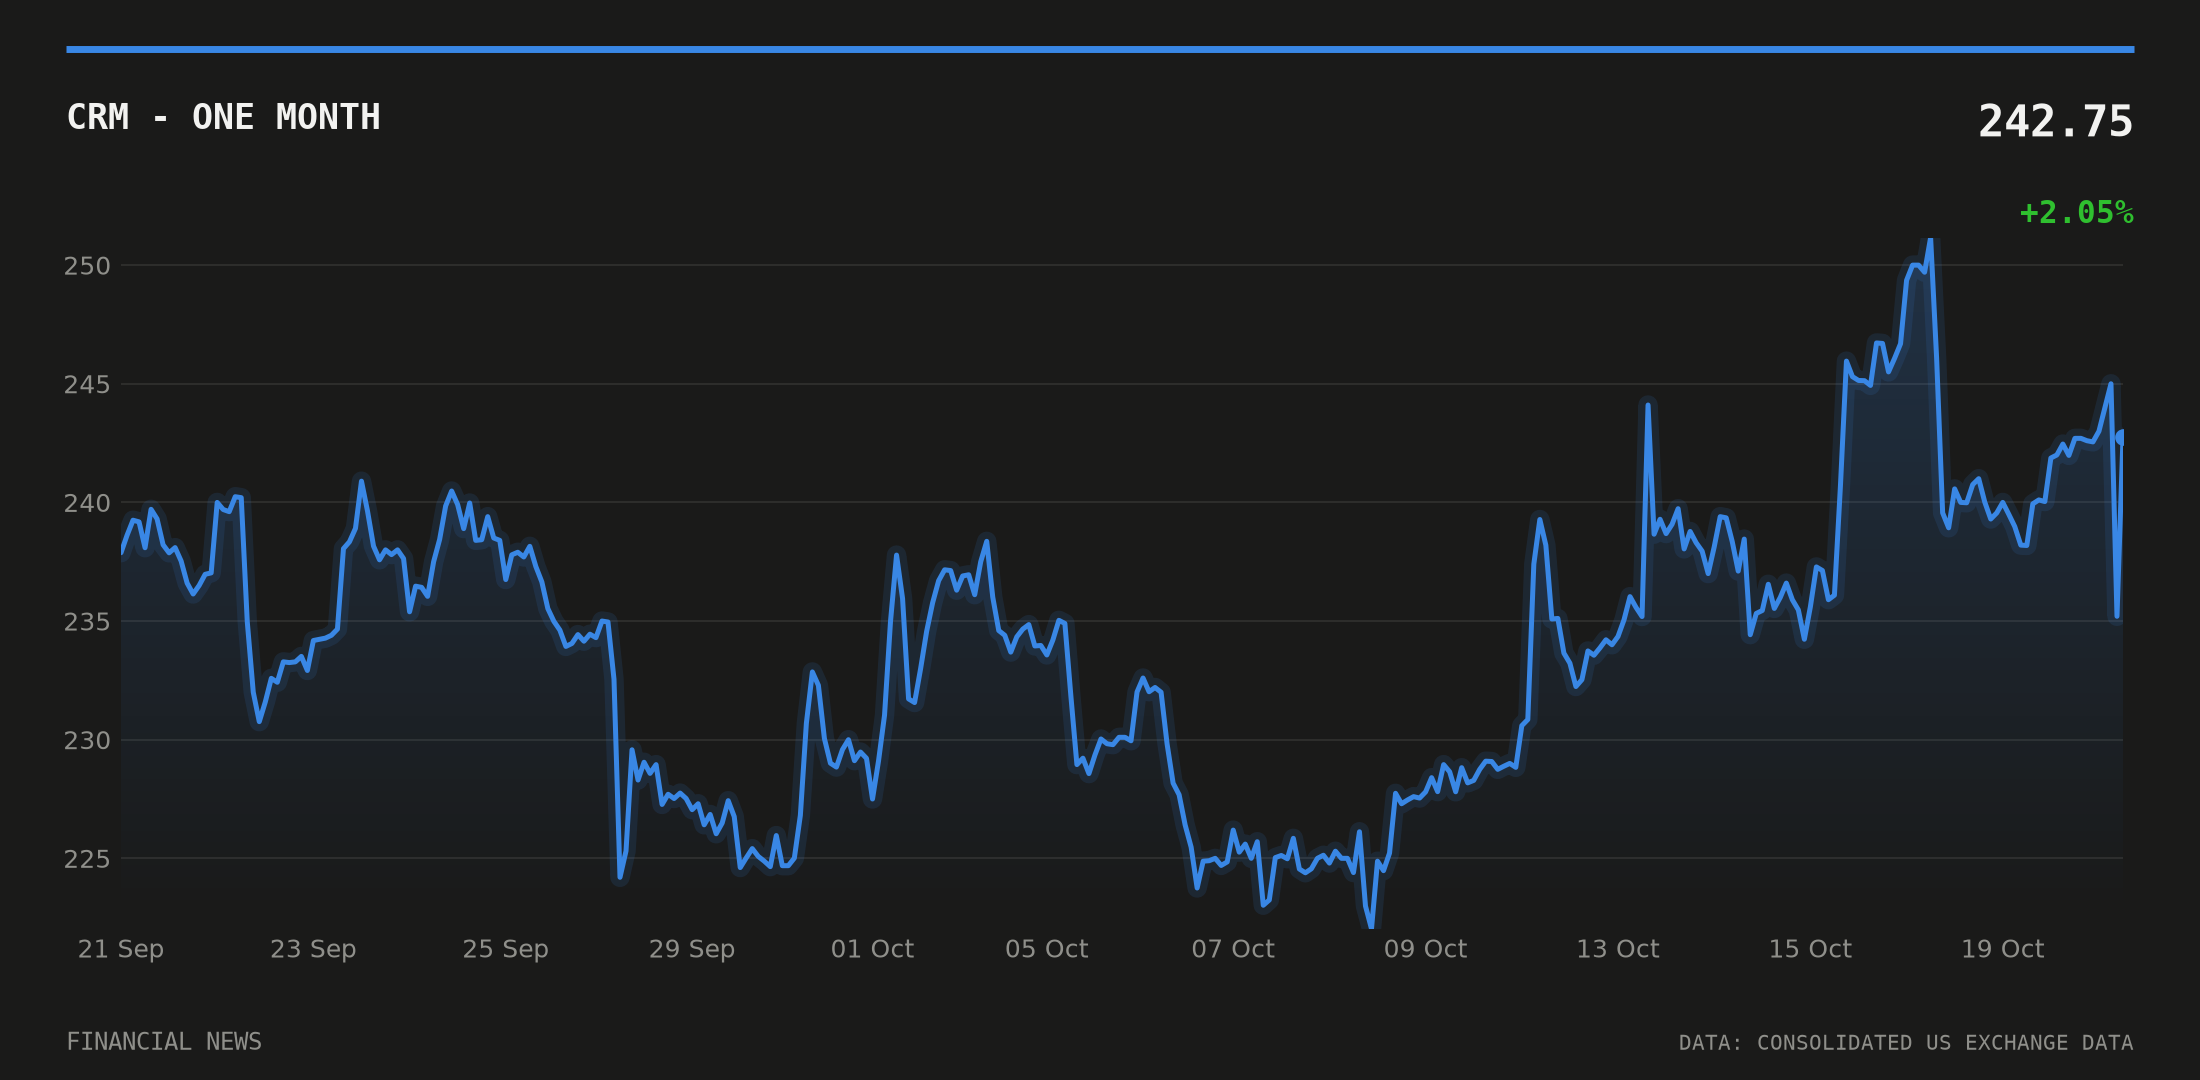Click the +2.05% change indicator
2200x1080 pixels.
point(2076,213)
